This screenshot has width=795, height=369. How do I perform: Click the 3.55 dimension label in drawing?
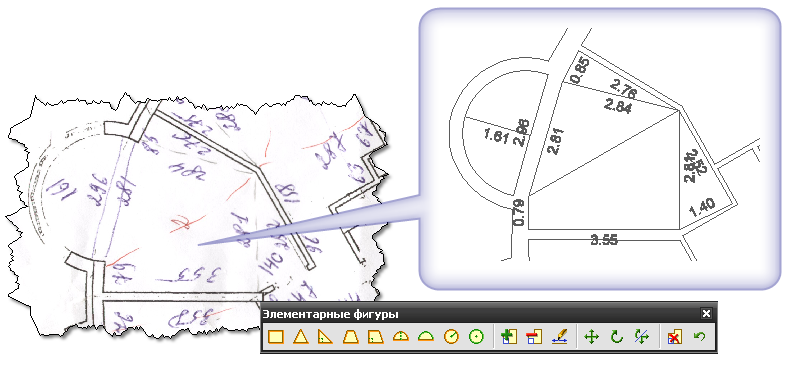(604, 240)
